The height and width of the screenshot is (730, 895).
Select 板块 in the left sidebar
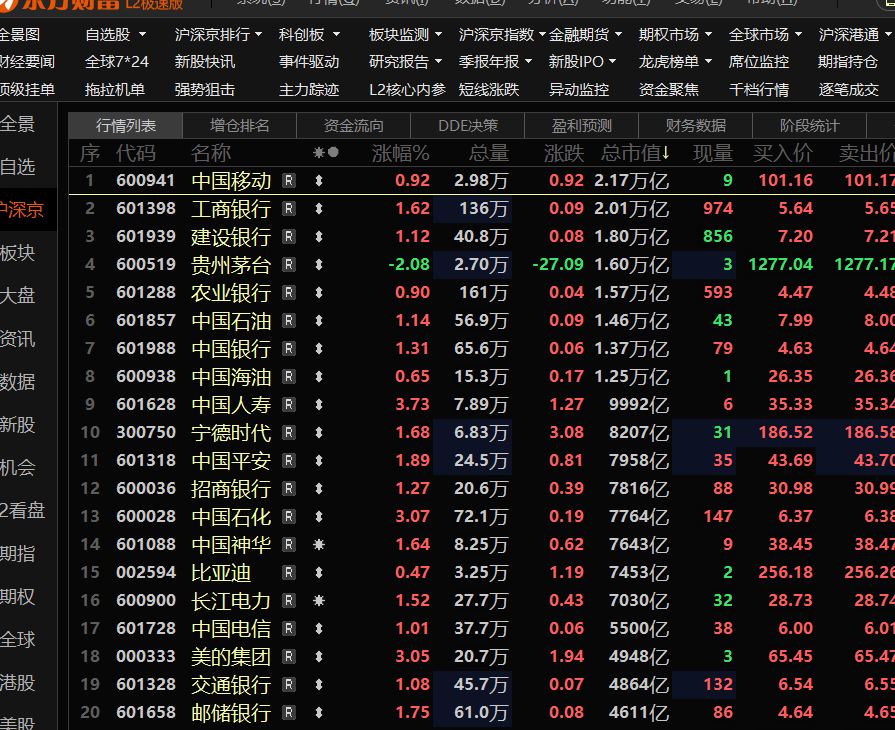coord(17,253)
